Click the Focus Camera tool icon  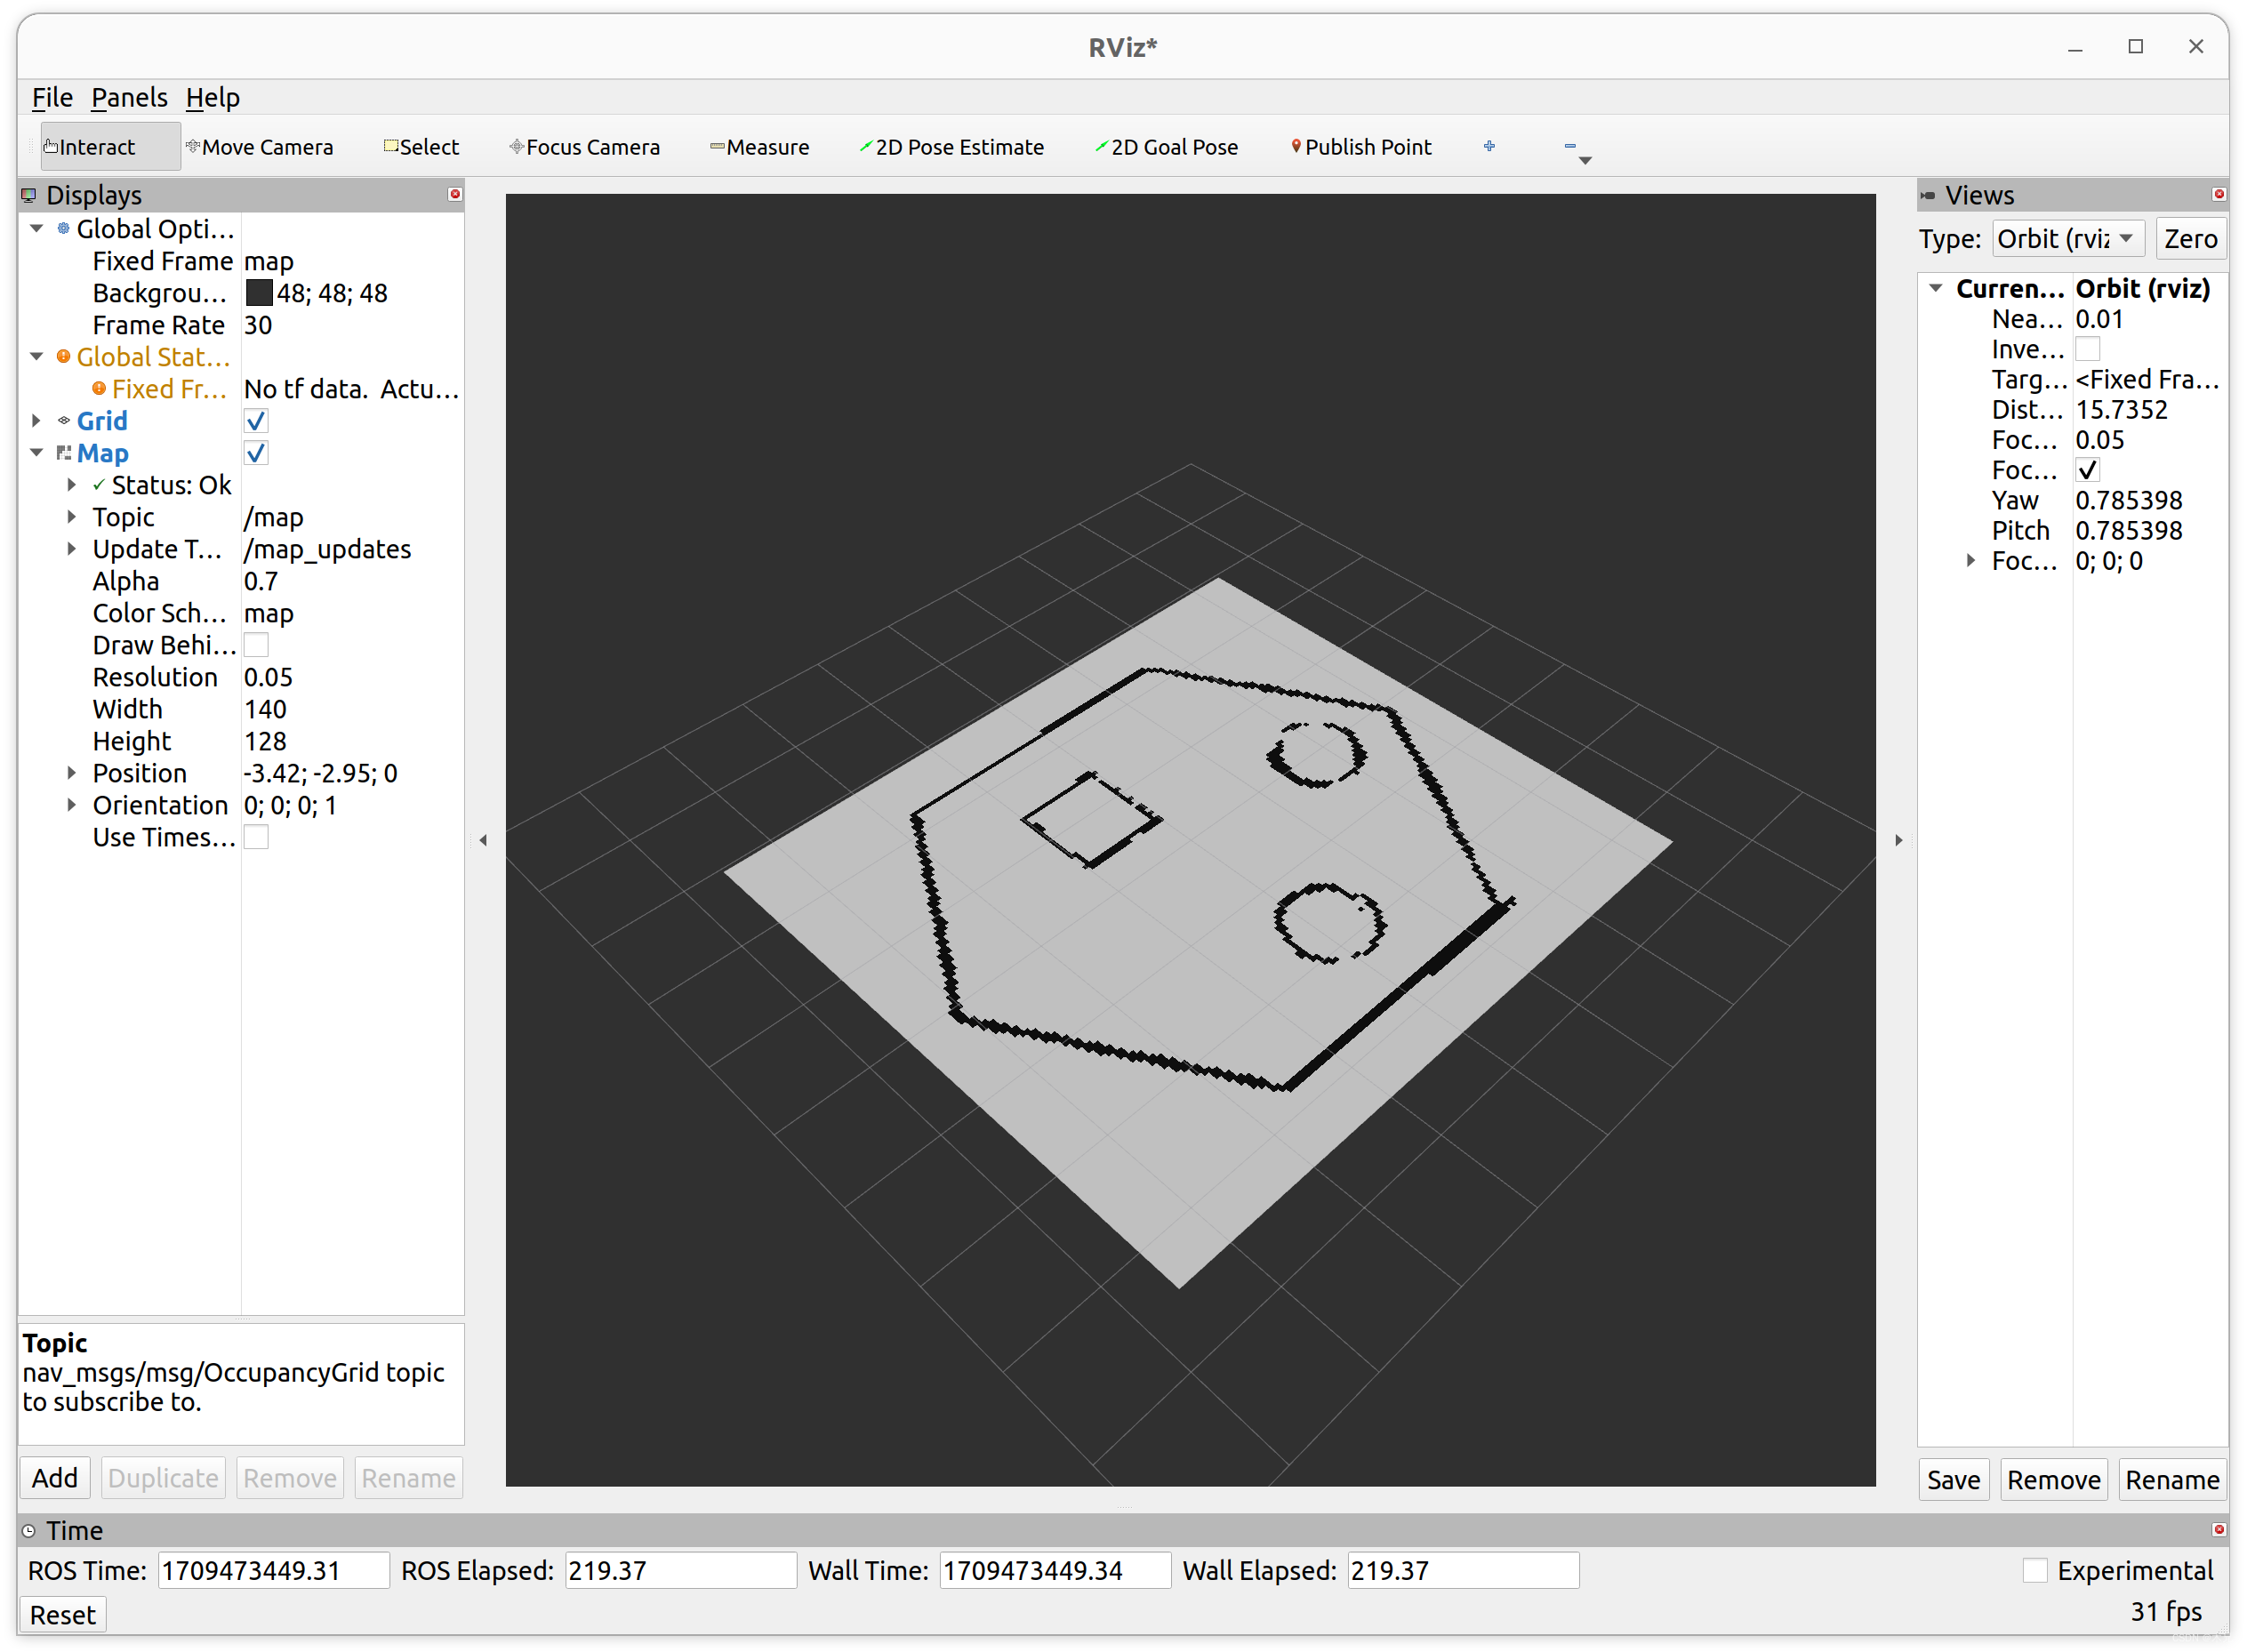pyautogui.click(x=515, y=147)
